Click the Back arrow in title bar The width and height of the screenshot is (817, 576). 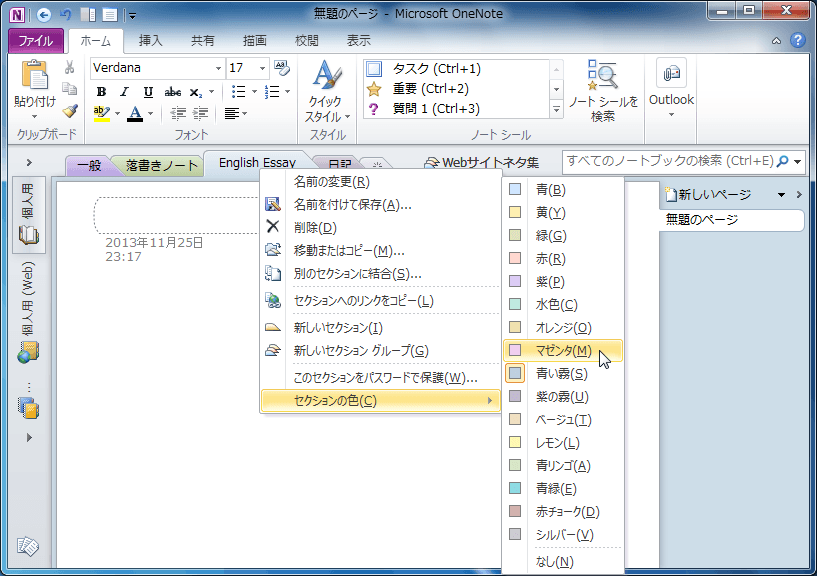(44, 15)
